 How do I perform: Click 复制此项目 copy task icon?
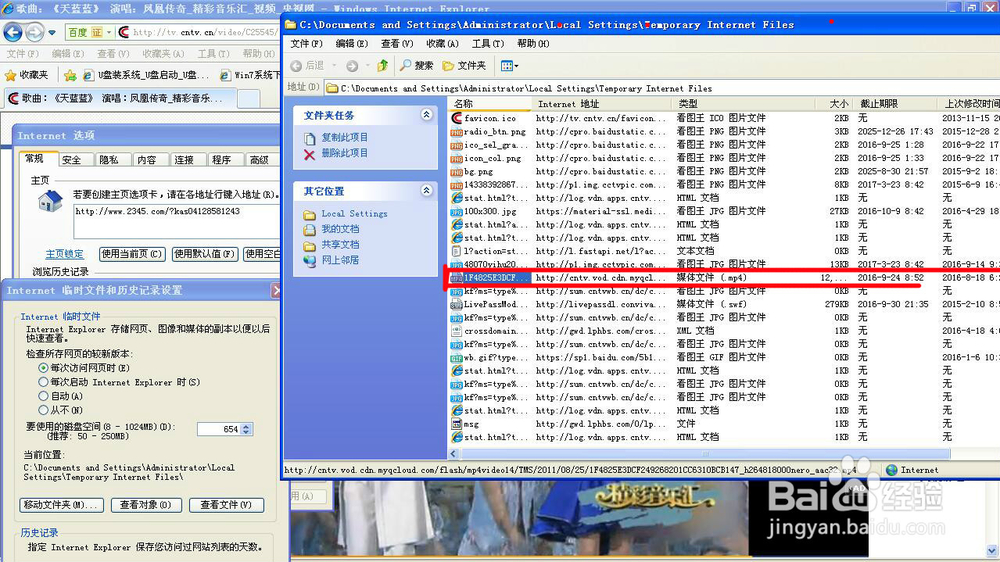pyautogui.click(x=309, y=138)
